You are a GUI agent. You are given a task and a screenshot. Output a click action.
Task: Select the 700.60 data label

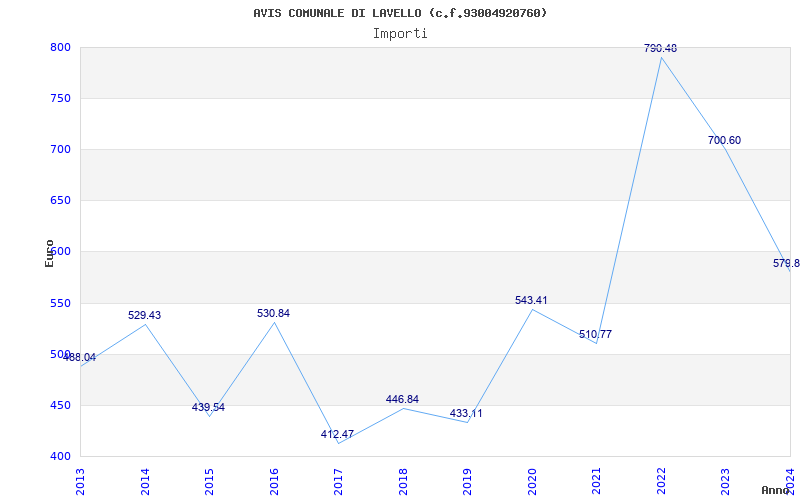pyautogui.click(x=724, y=140)
